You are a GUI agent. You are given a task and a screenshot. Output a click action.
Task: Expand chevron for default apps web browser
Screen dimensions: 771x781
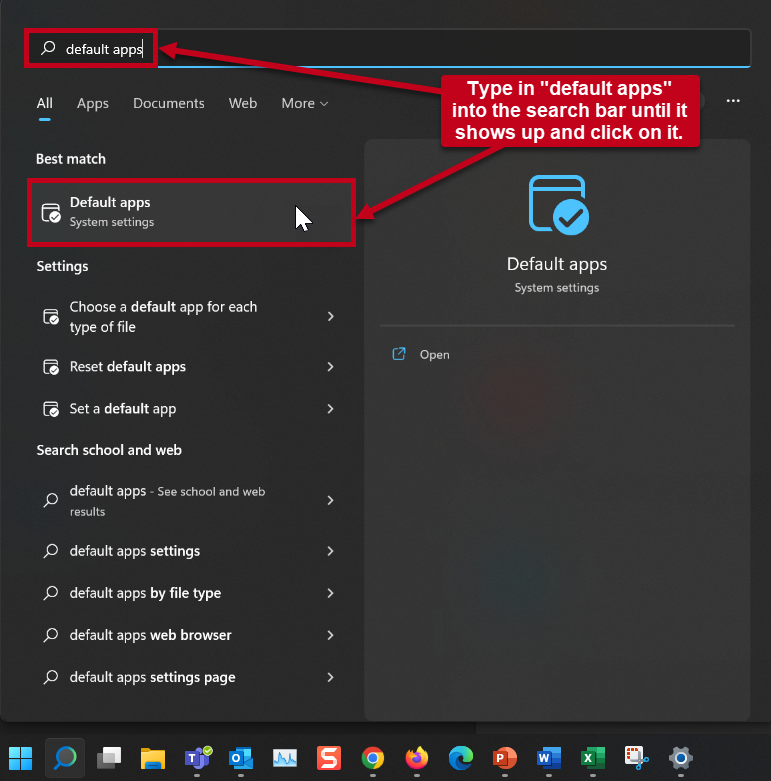330,635
